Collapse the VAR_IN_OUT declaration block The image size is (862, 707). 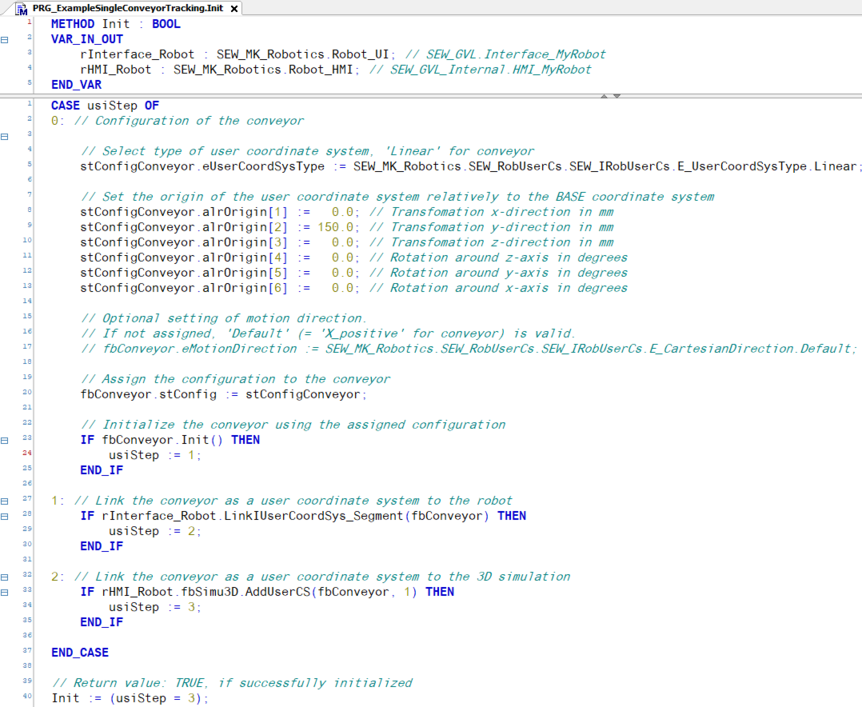pyautogui.click(x=6, y=40)
